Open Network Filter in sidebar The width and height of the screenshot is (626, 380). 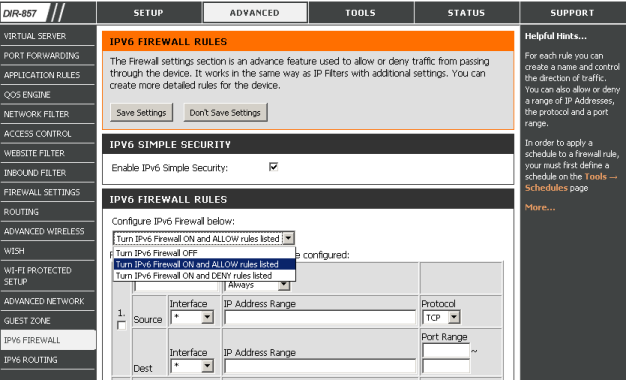47,114
